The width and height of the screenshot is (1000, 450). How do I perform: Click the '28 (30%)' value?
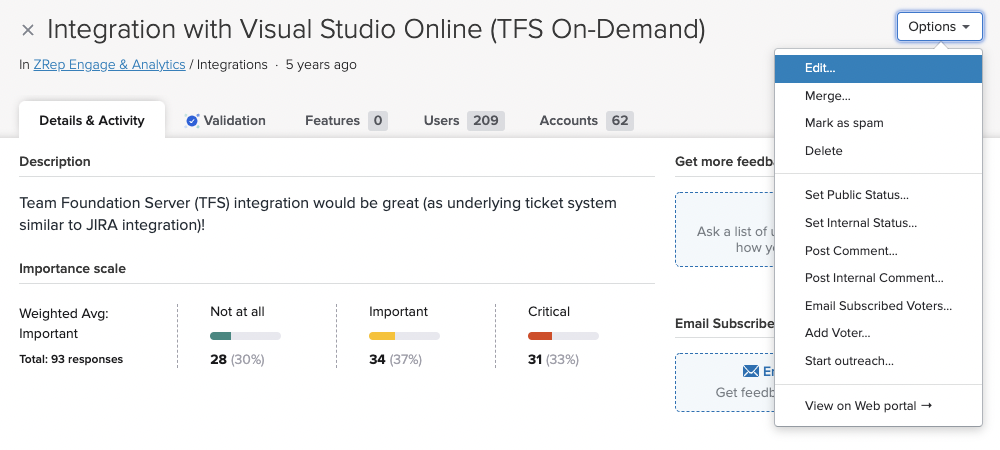point(237,360)
